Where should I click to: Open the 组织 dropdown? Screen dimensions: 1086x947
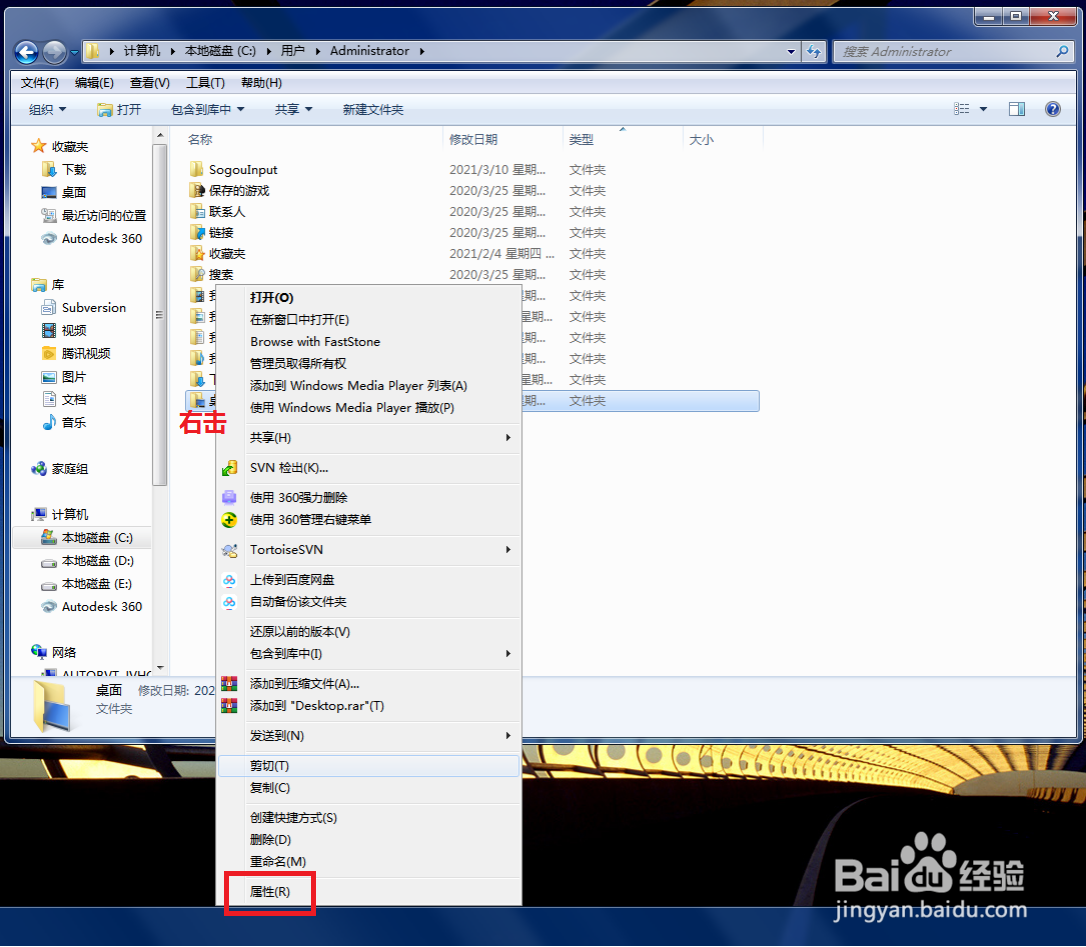(47, 109)
